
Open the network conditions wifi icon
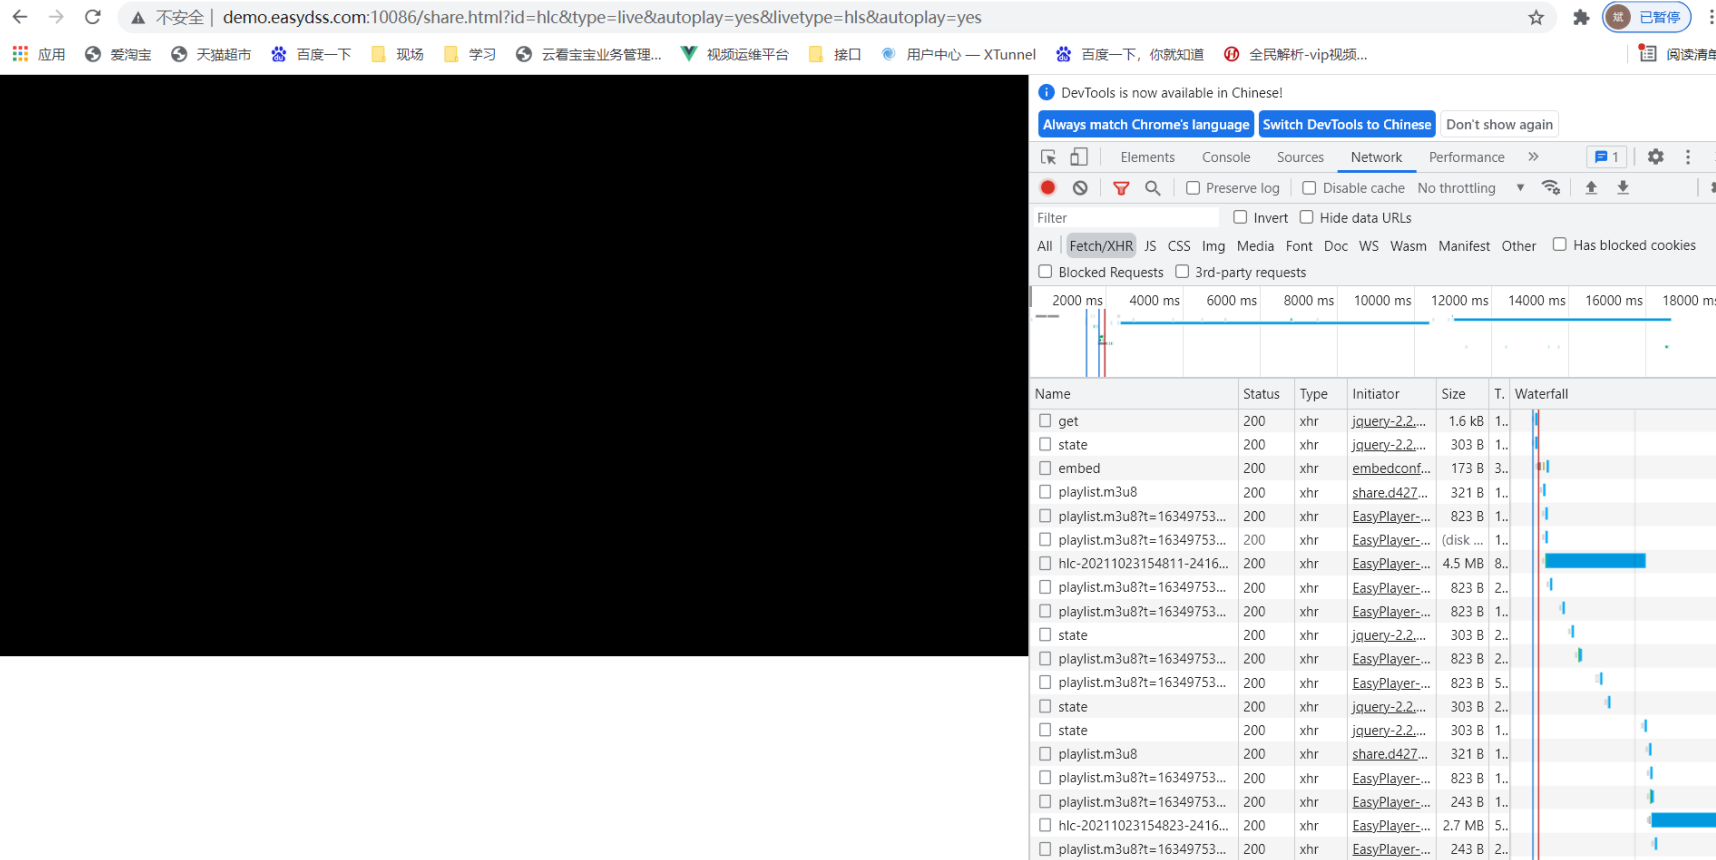tap(1551, 187)
